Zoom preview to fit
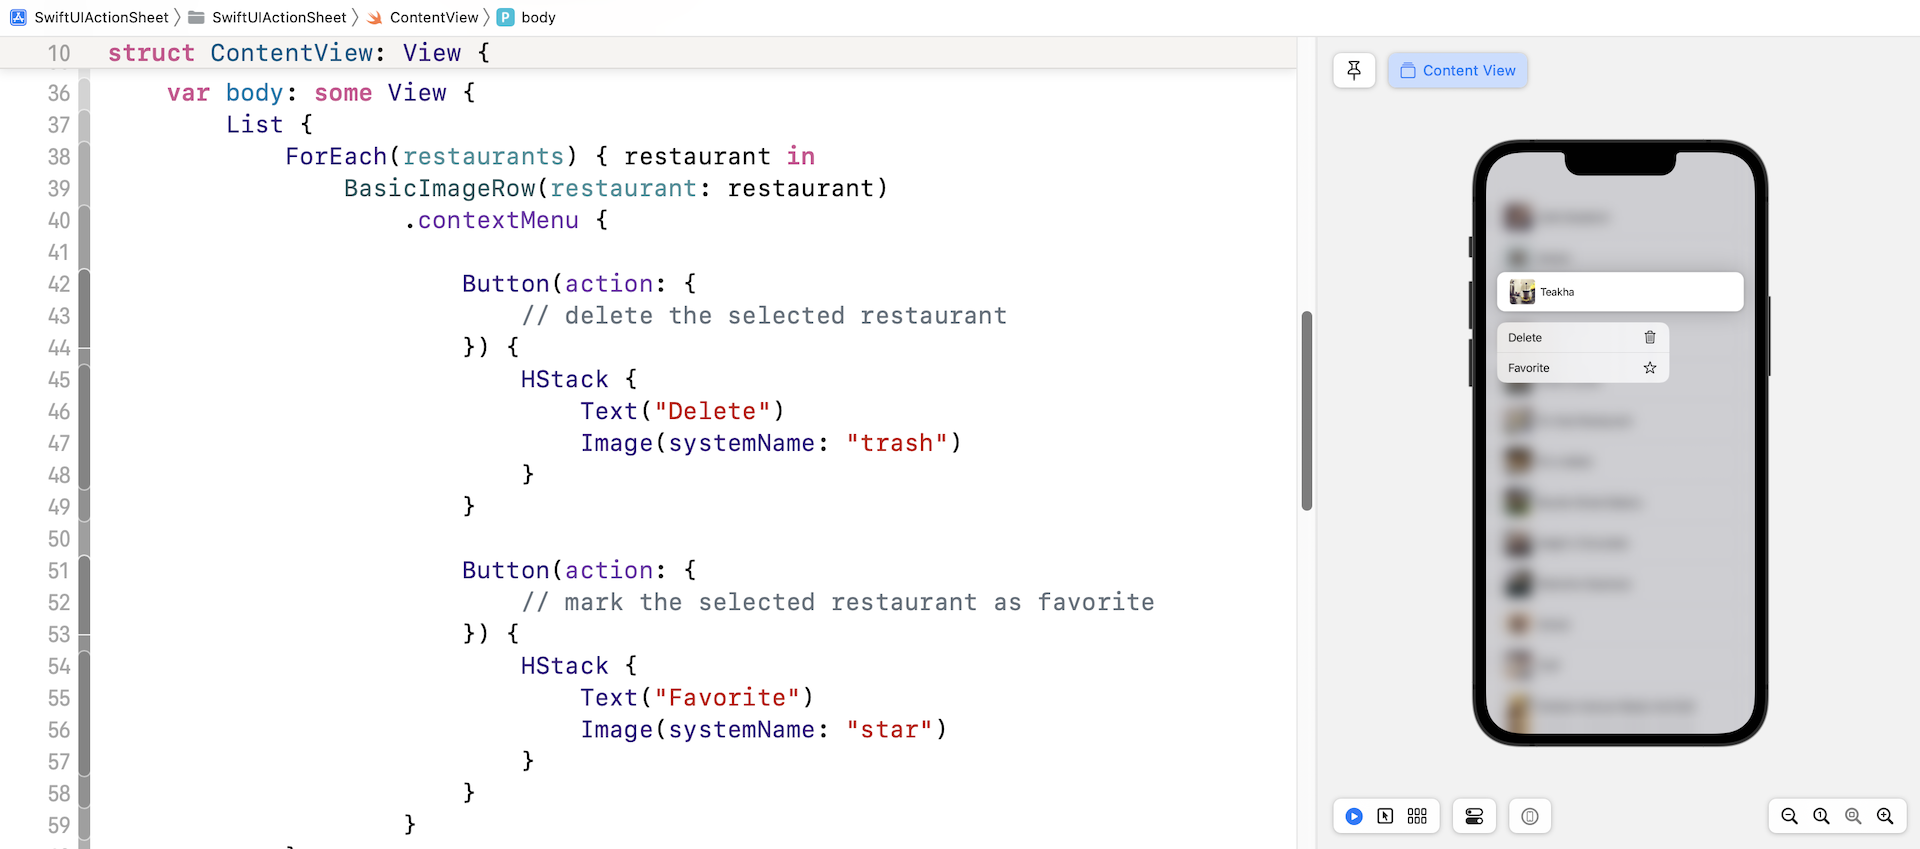Viewport: 1920px width, 849px height. pyautogui.click(x=1853, y=816)
